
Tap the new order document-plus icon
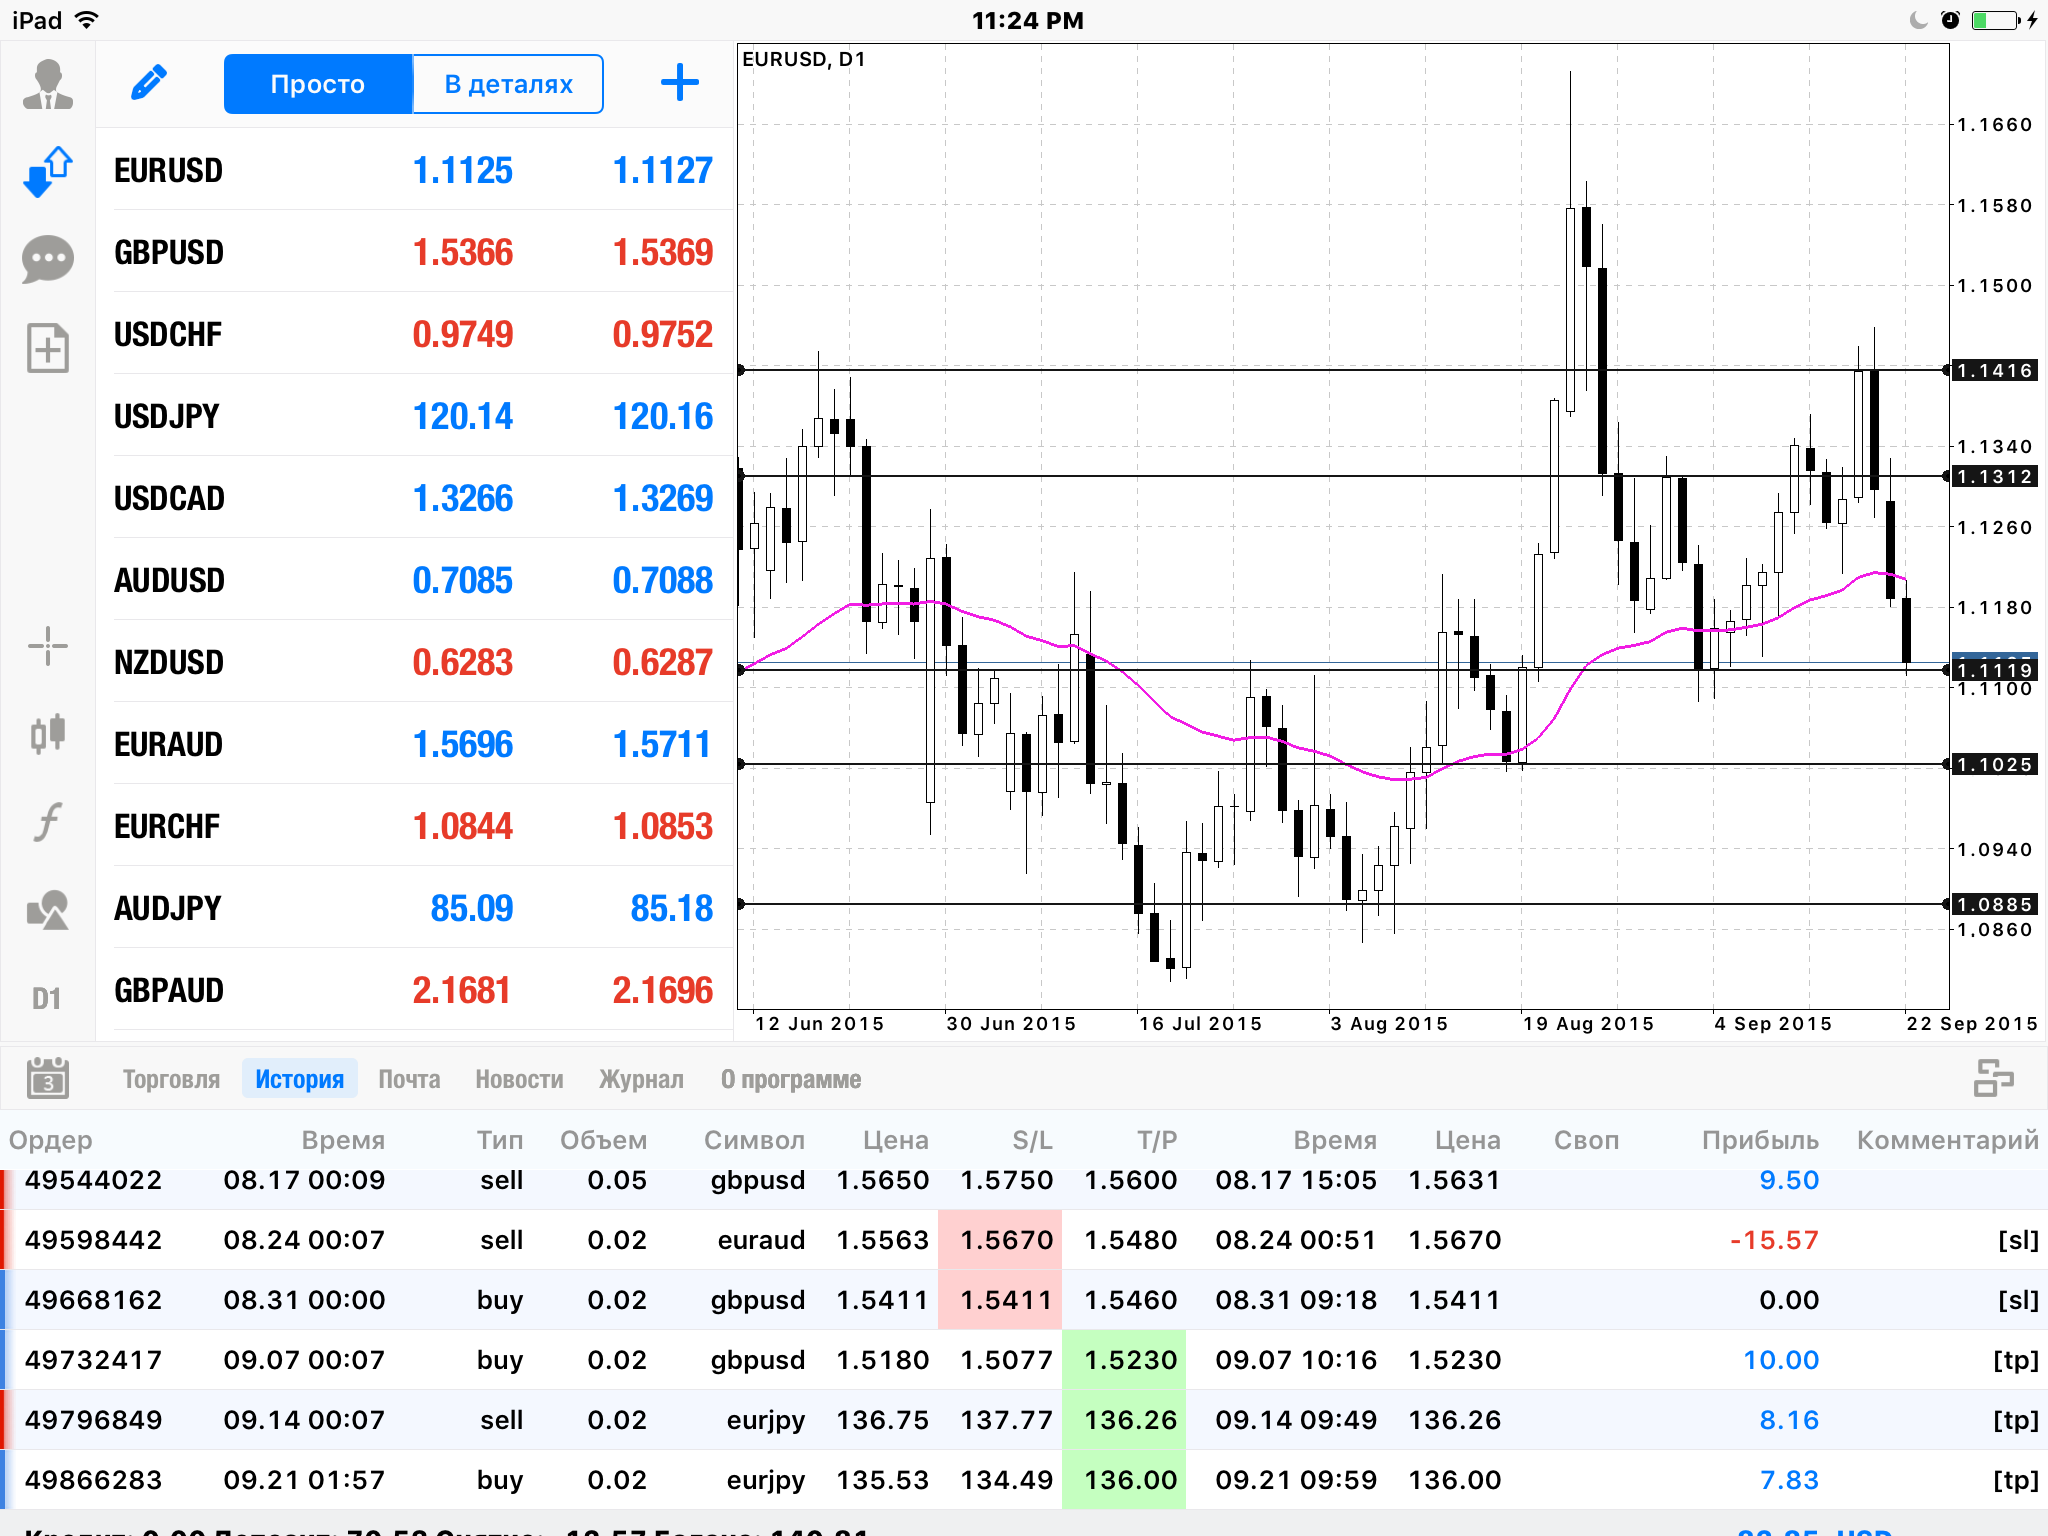tap(47, 348)
